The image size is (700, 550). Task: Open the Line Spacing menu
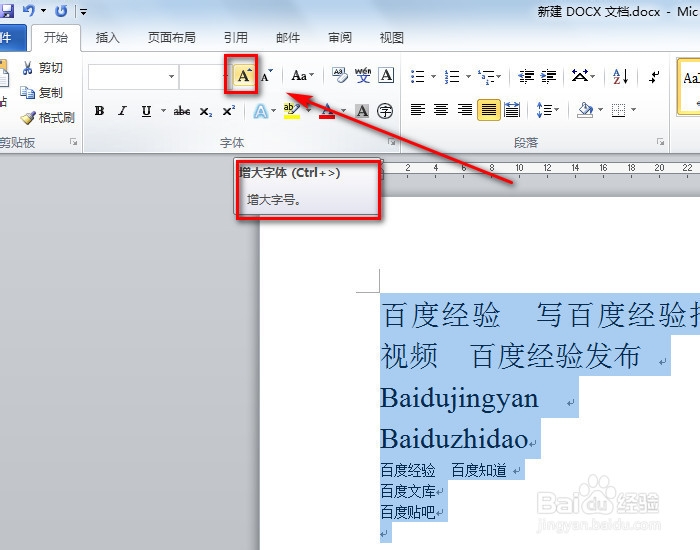click(x=547, y=109)
